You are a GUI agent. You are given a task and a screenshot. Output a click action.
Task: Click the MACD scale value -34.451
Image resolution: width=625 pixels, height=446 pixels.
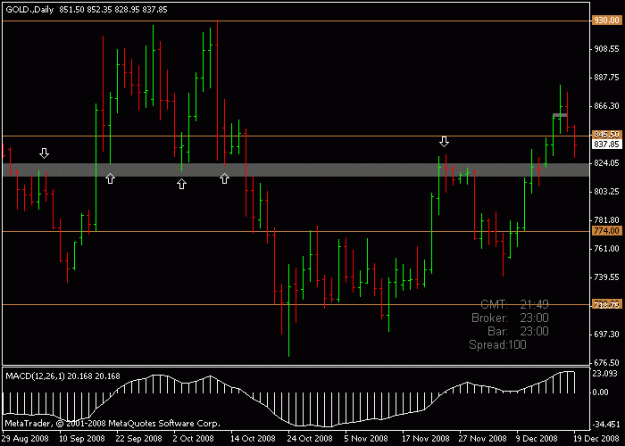pos(605,424)
